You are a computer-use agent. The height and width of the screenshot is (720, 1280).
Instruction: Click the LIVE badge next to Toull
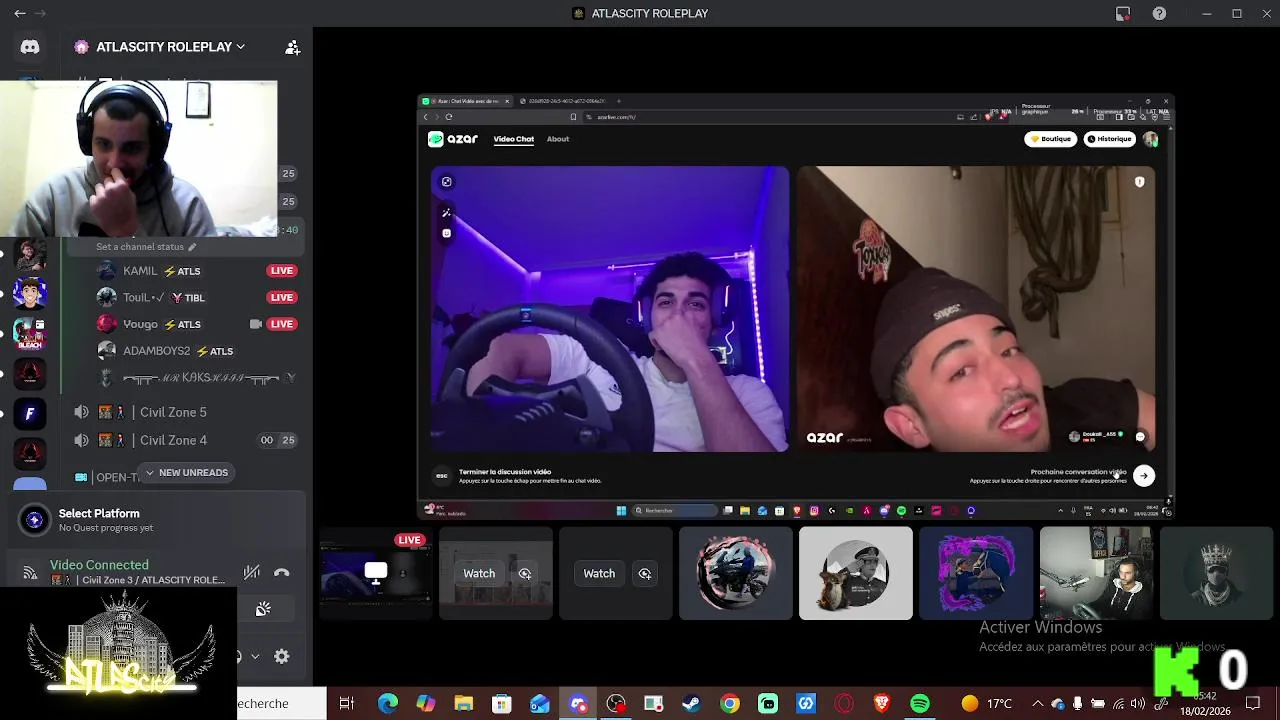tap(282, 297)
